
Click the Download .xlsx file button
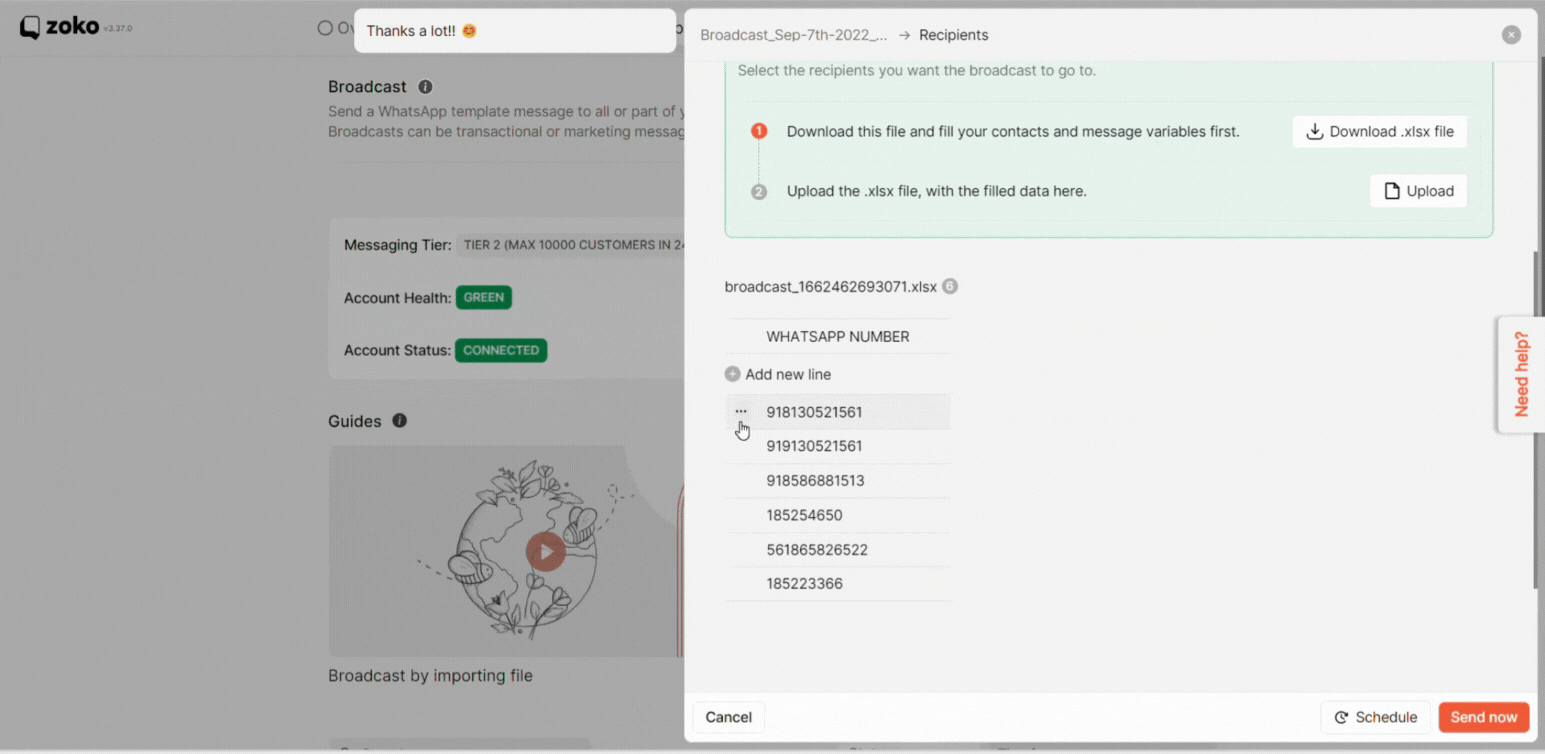pos(1379,132)
